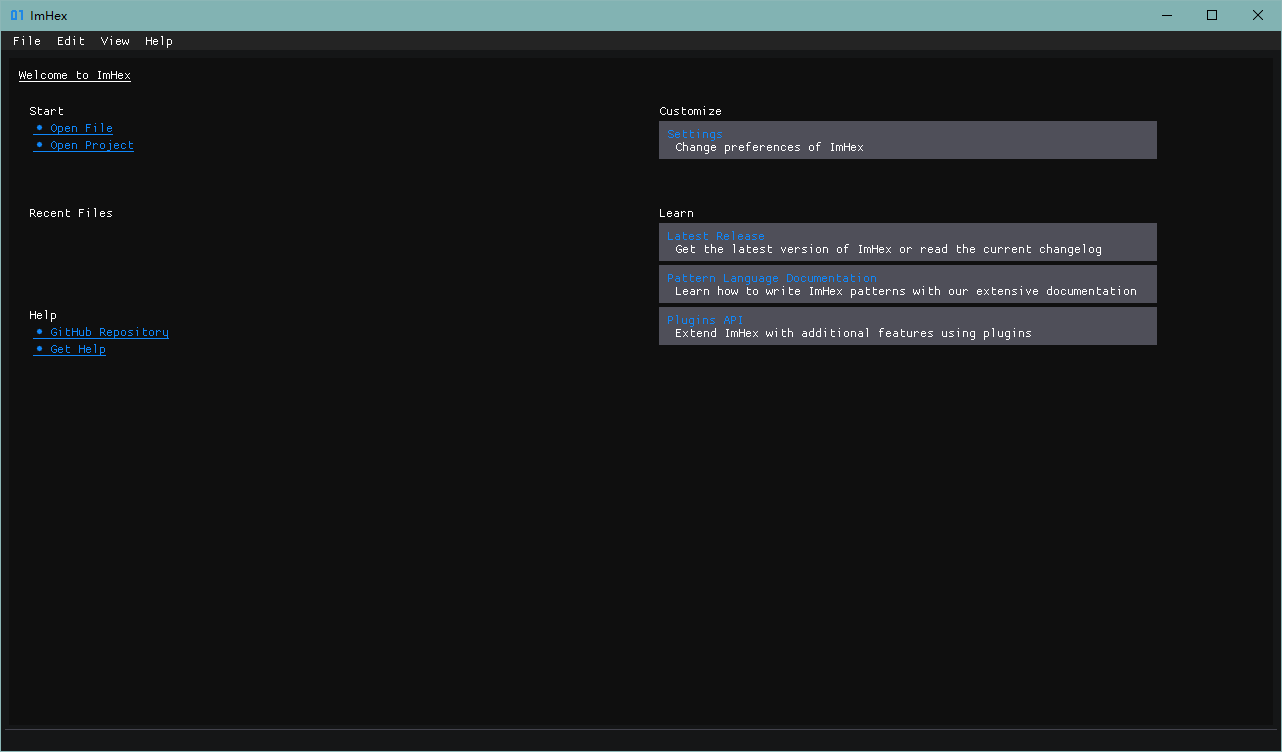Click the Recent Files heading
The height and width of the screenshot is (752, 1282).
(71, 213)
